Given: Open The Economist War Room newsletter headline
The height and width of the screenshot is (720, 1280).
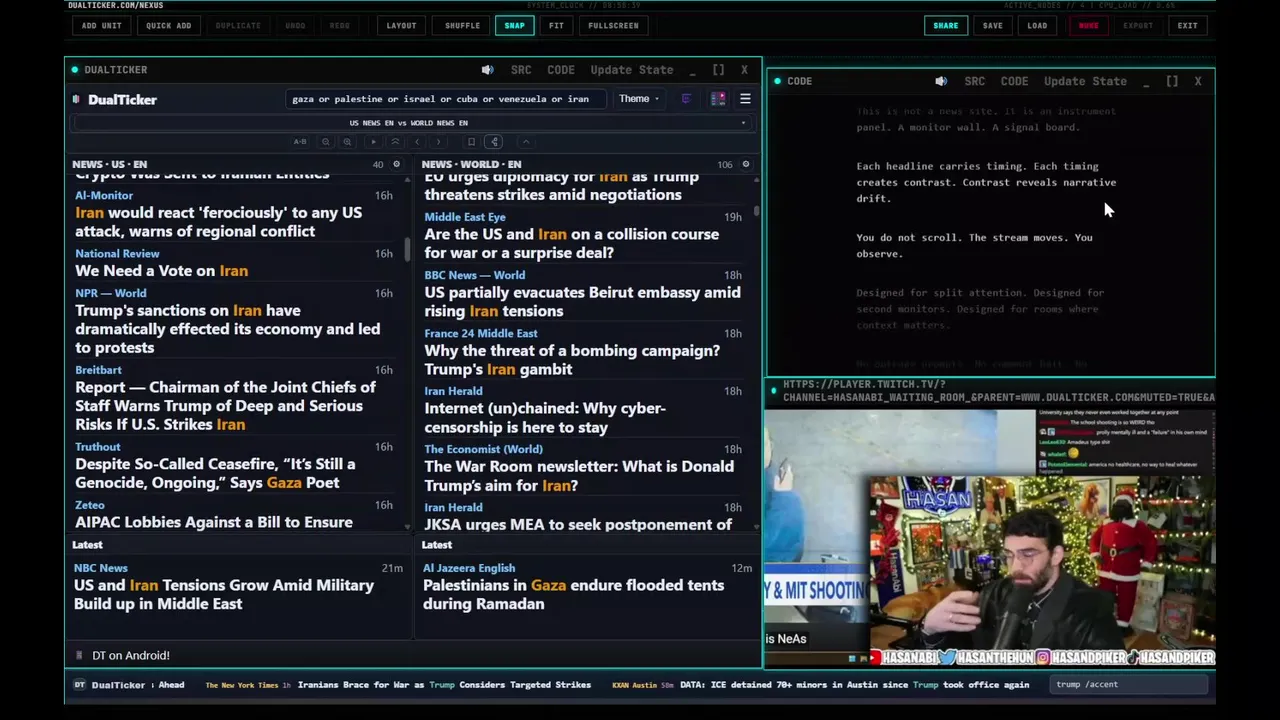Looking at the screenshot, I should (579, 476).
